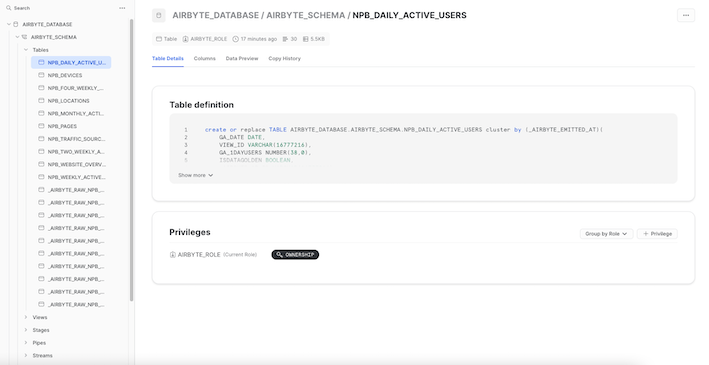The height and width of the screenshot is (365, 709).
Task: Click table icon beside NPB_MONTHLY_ACTI...
Action: [x=41, y=114]
